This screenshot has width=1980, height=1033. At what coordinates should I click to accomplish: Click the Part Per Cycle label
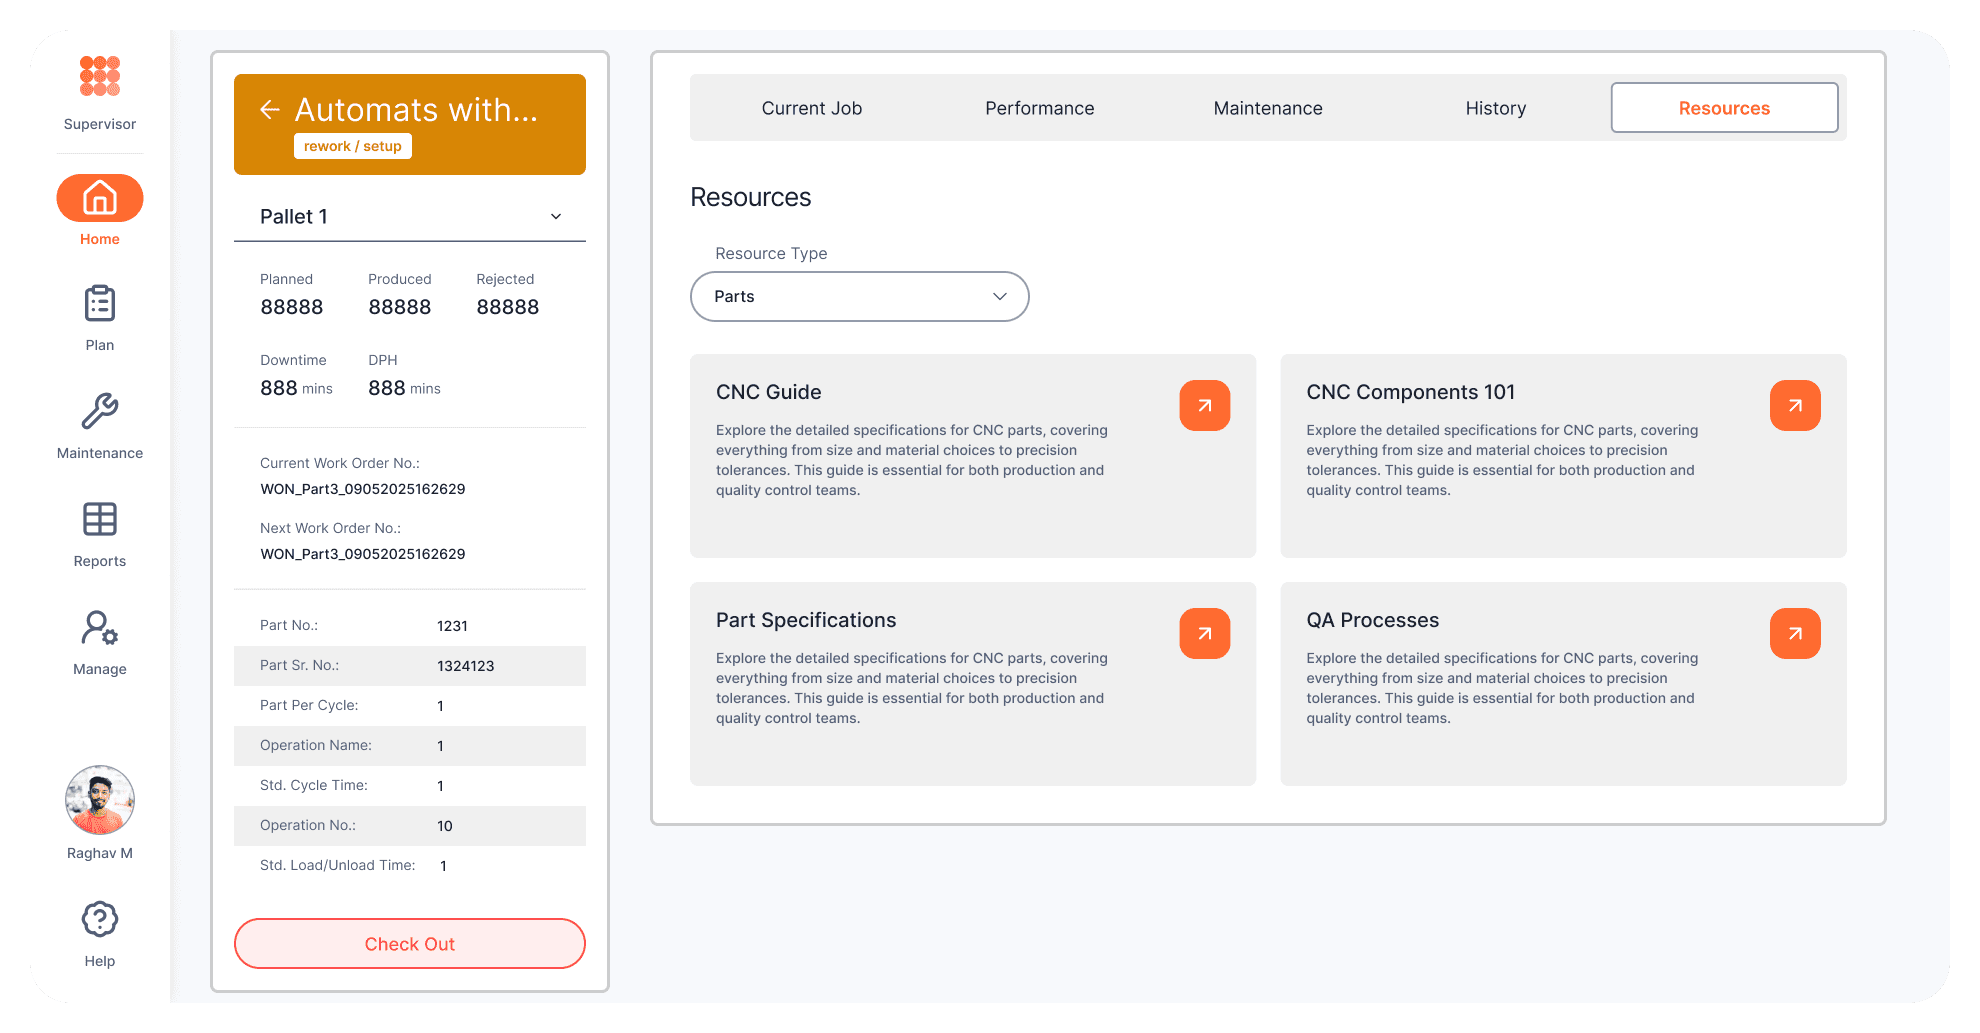(309, 705)
